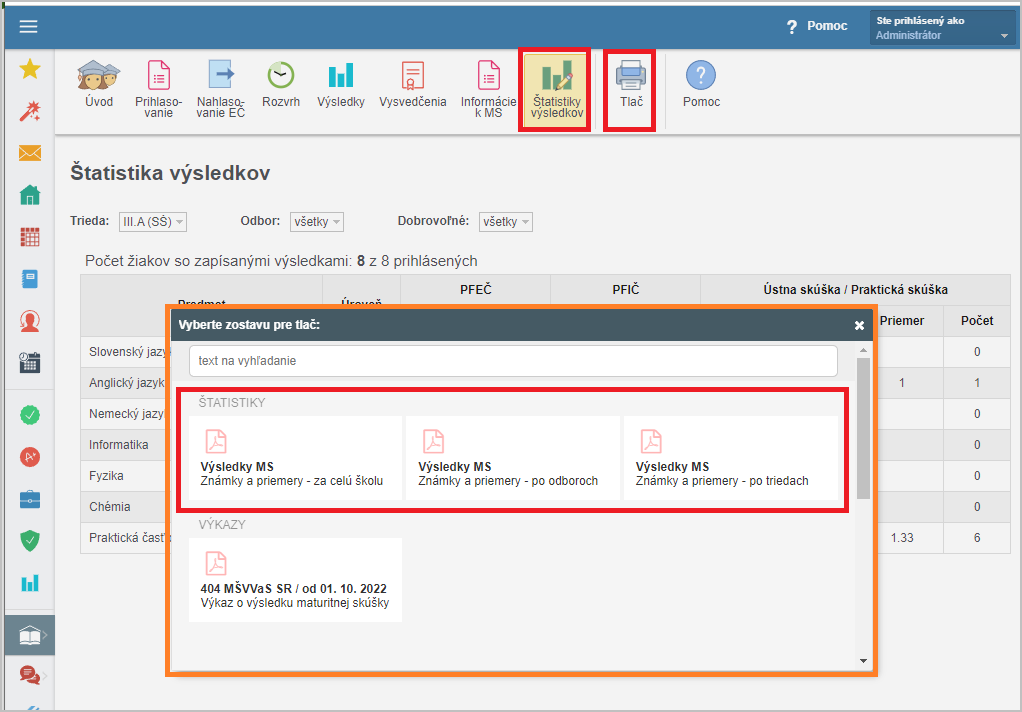Choose Výsledky MS po odboroch report
1022x712 pixels.
coord(512,459)
